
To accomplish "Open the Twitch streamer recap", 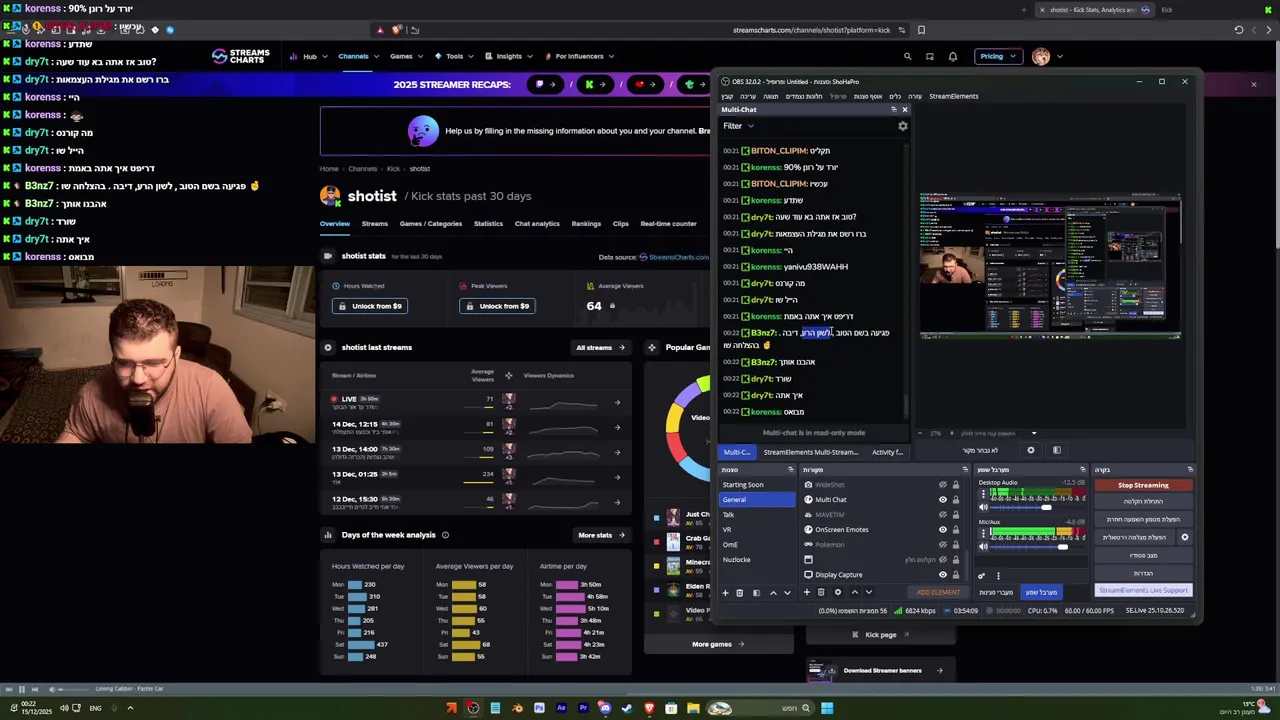I will coord(546,84).
